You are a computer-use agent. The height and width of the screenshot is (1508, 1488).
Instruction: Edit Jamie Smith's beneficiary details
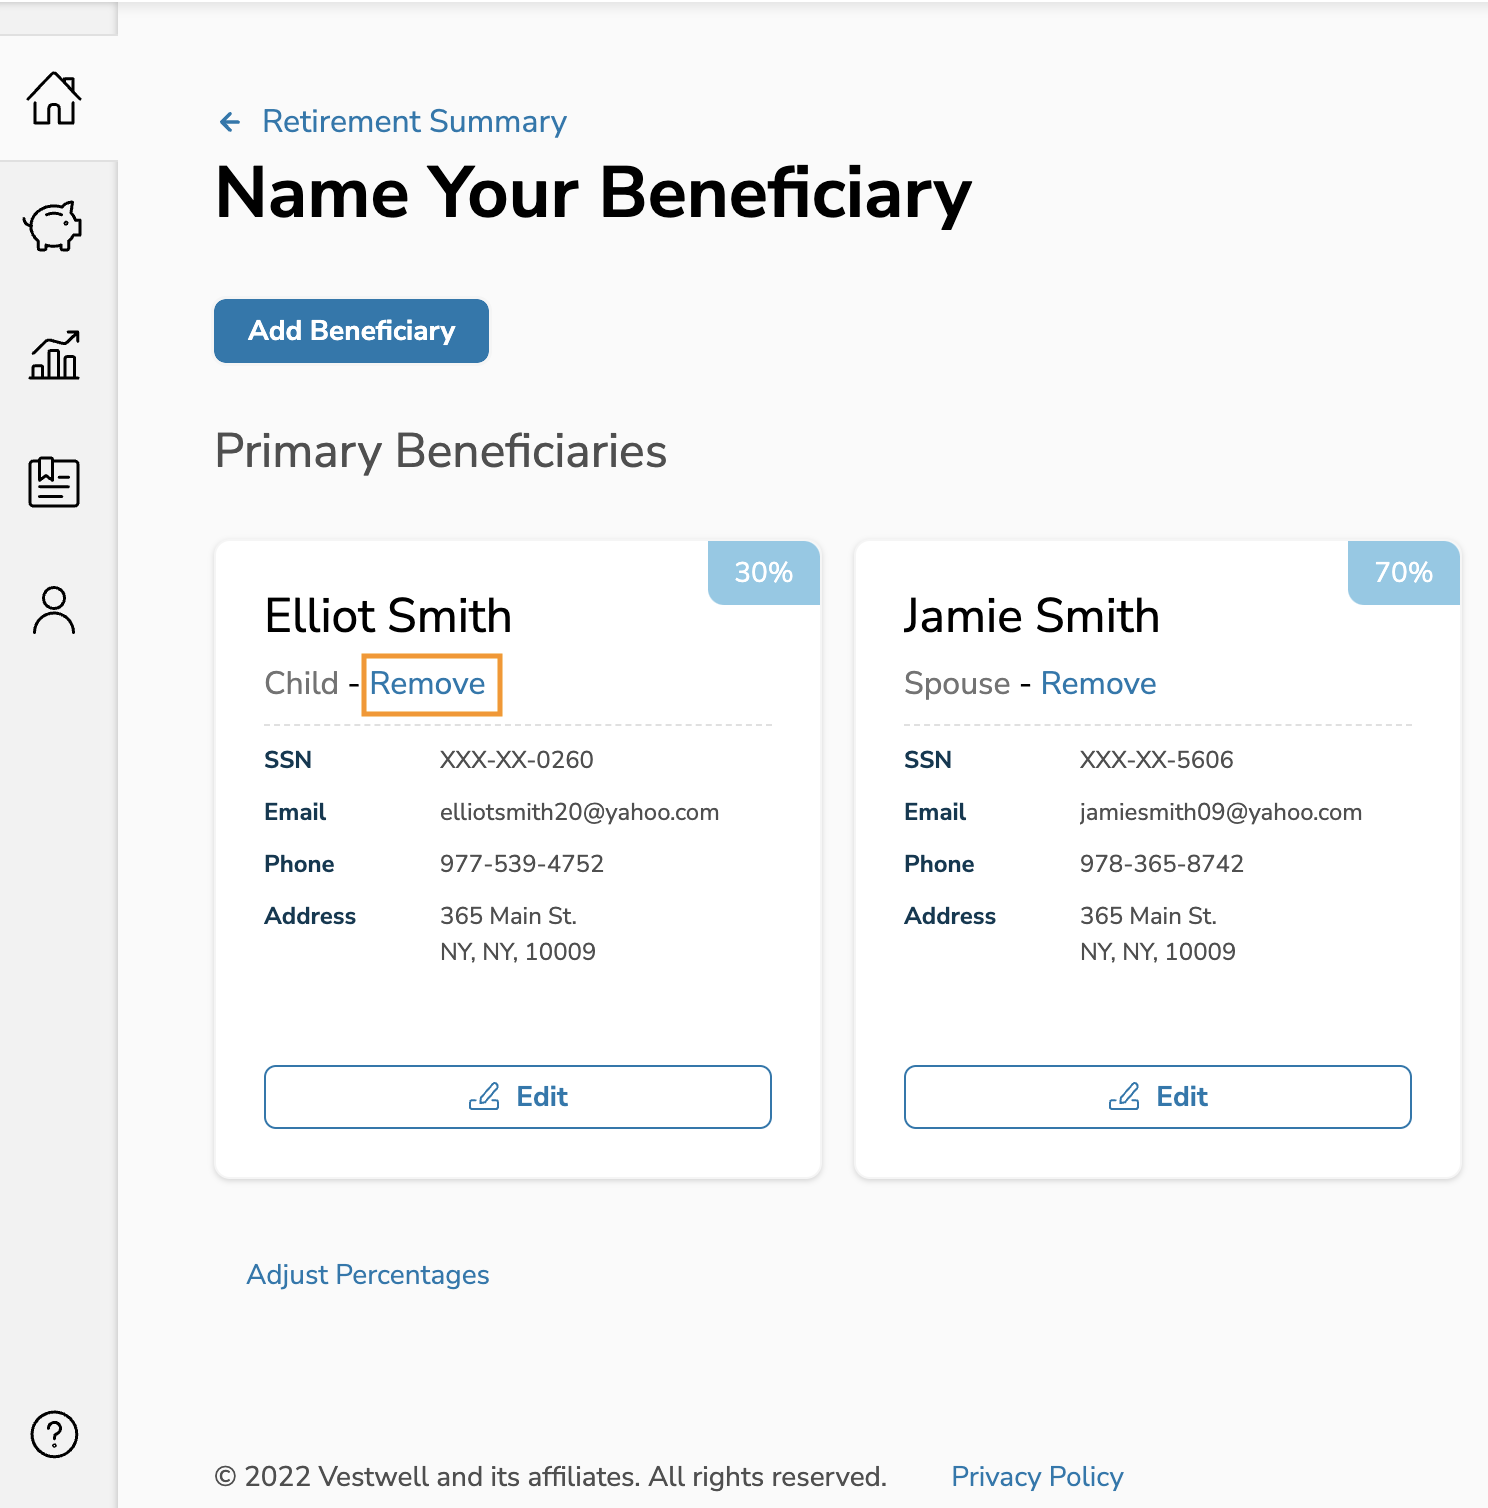(1157, 1096)
